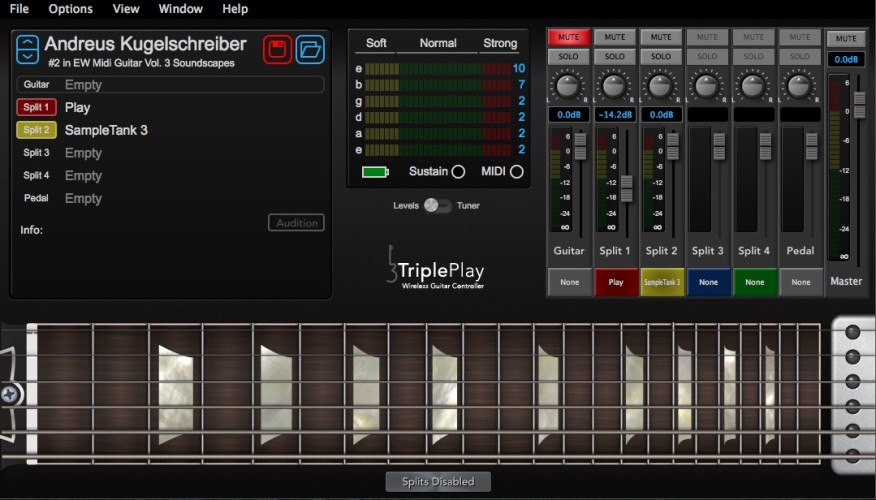
Task: Select the Pedal row label
Action: [36, 198]
